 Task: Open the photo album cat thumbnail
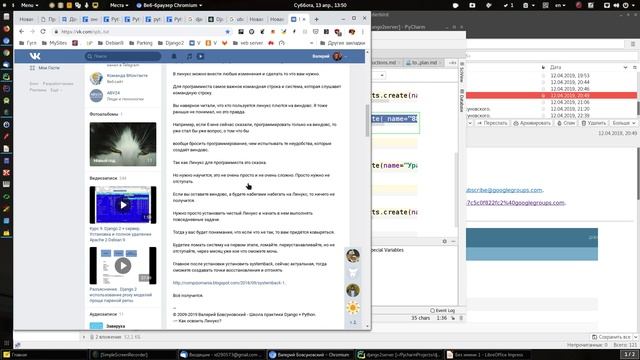(123, 144)
